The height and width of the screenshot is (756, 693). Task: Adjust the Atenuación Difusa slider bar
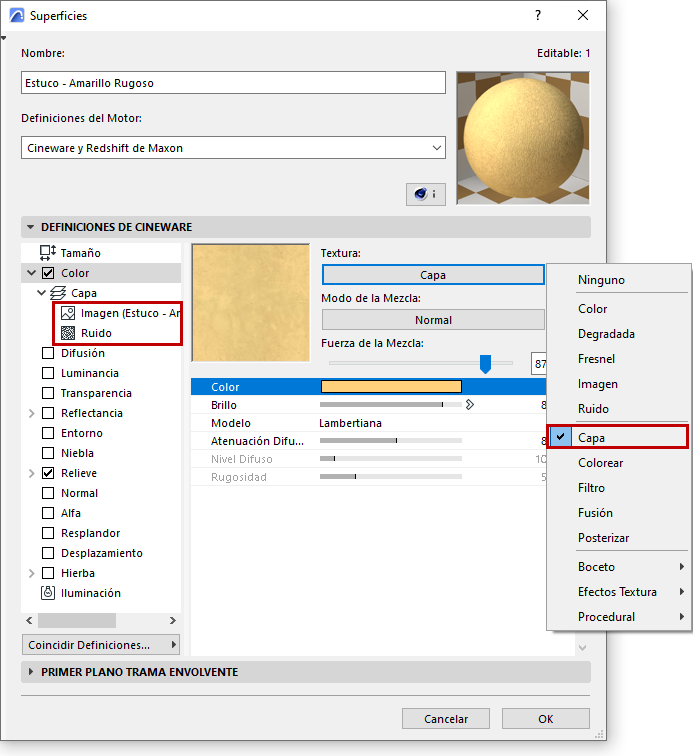391,441
